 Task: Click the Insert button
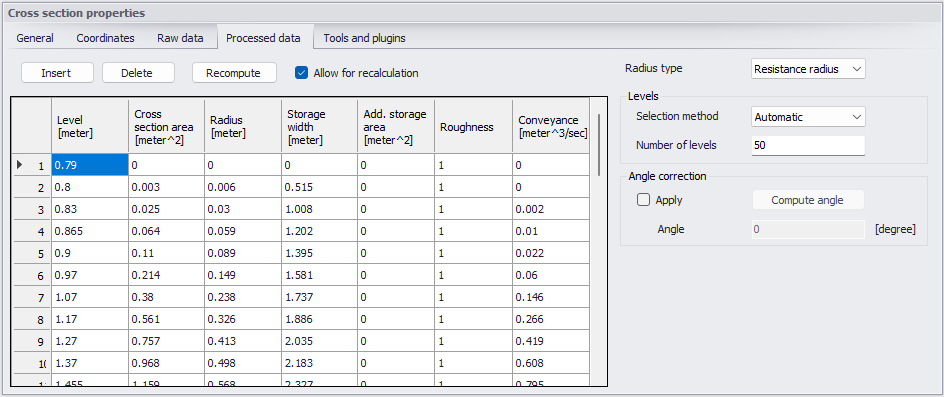(x=57, y=73)
